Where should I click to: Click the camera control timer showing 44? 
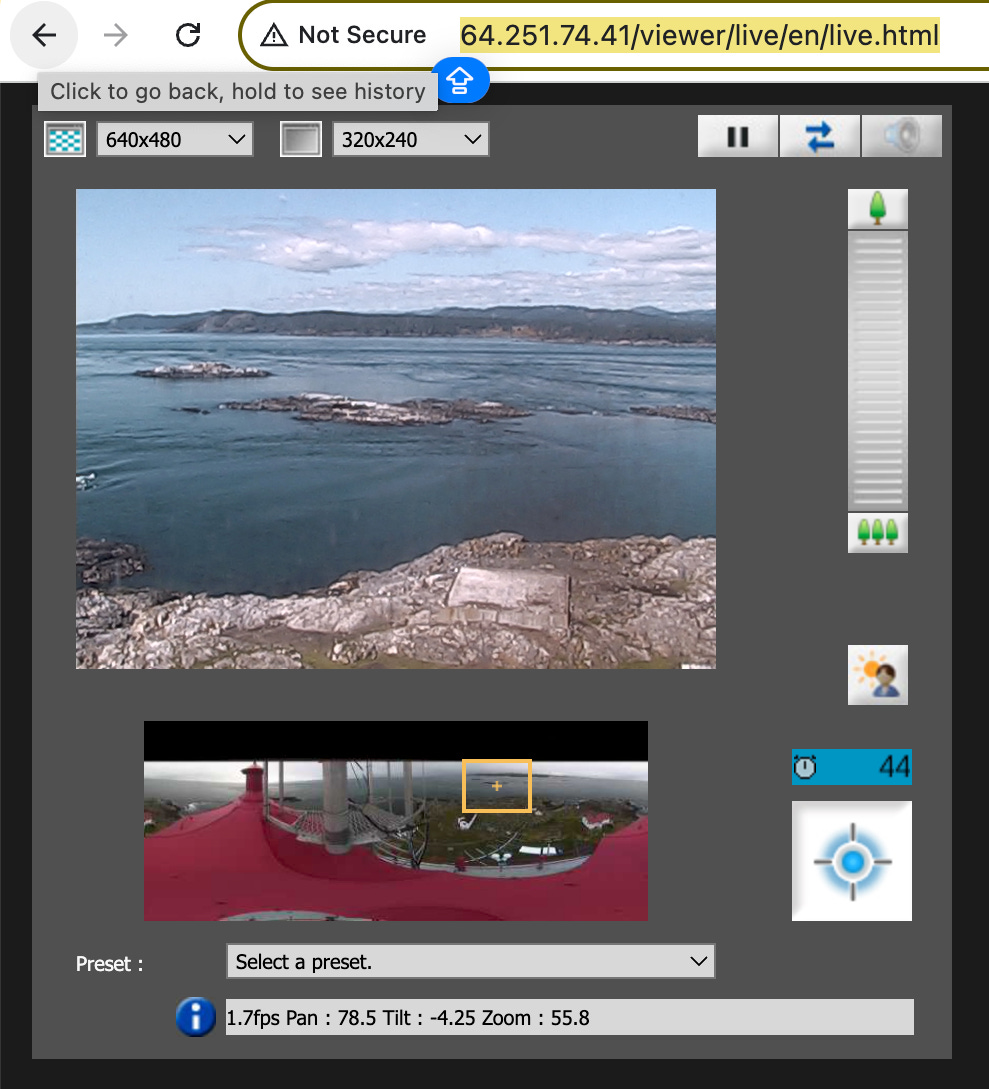[x=851, y=767]
